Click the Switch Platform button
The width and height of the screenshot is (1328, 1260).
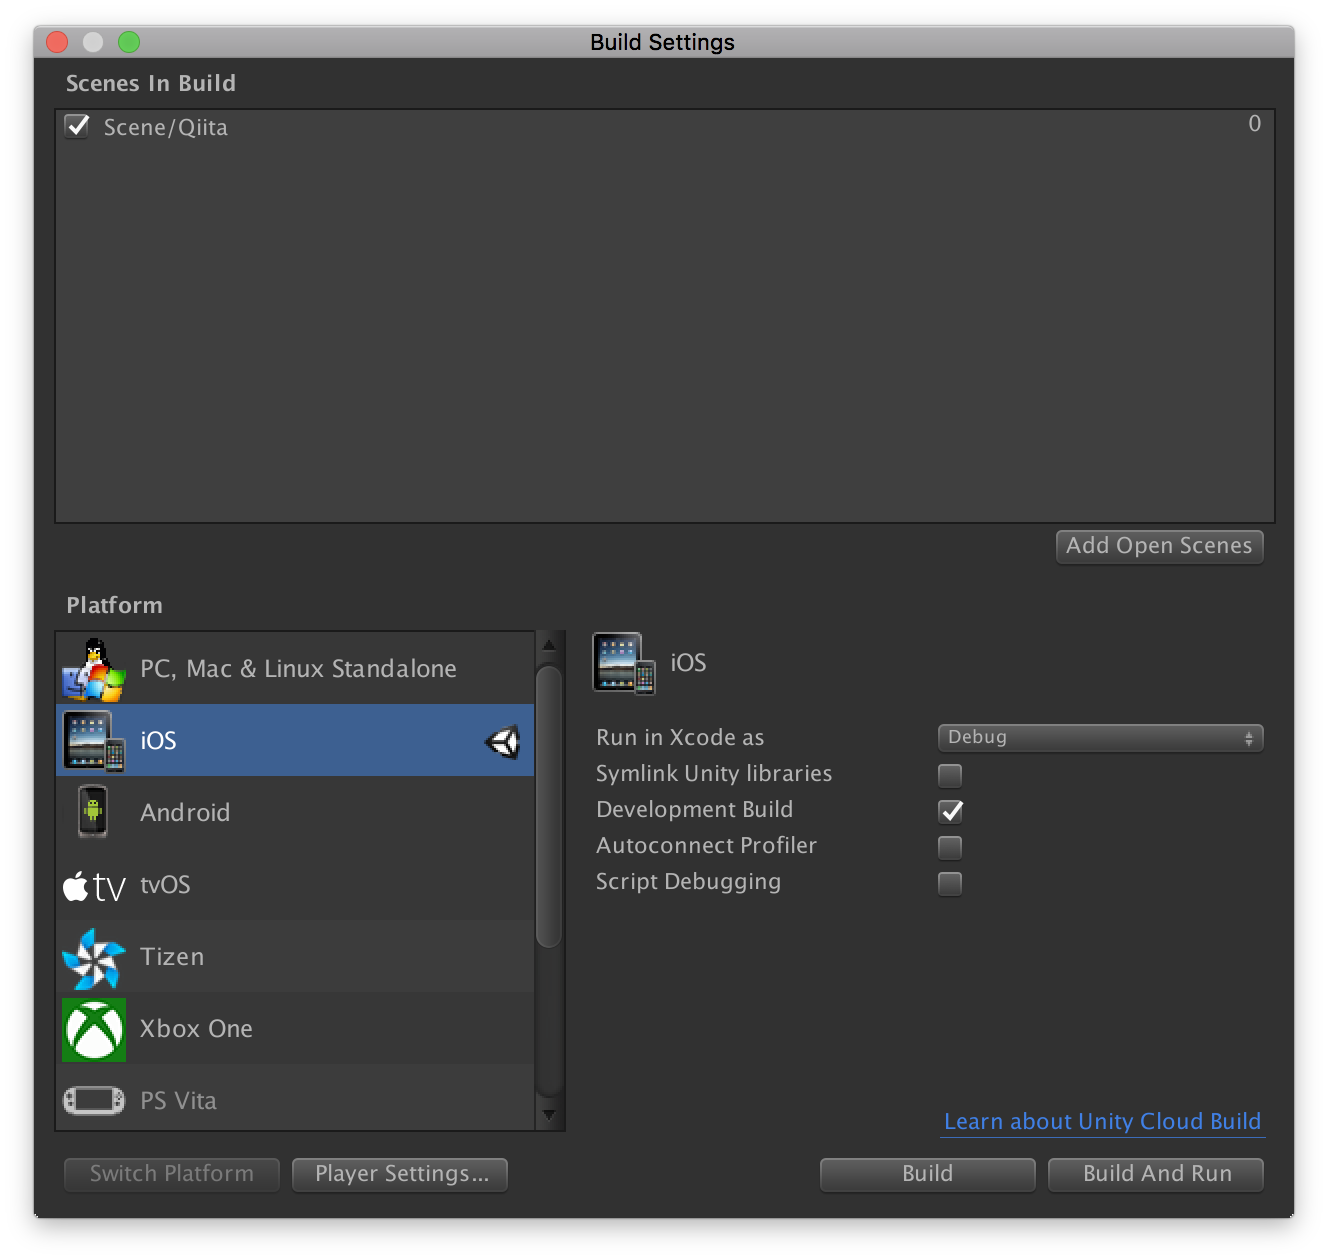pos(172,1174)
